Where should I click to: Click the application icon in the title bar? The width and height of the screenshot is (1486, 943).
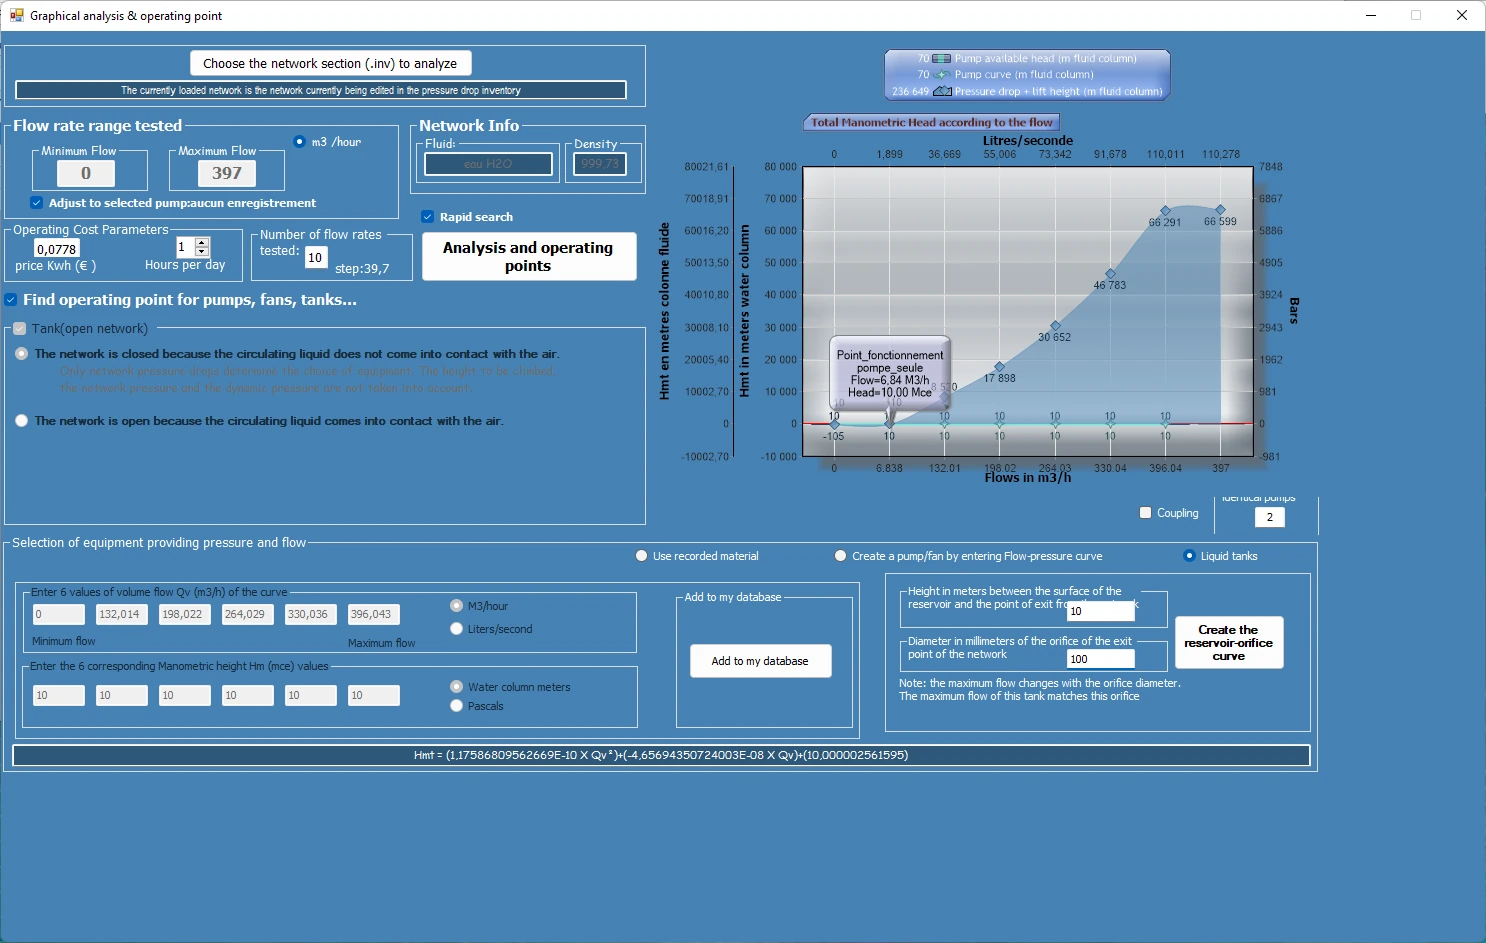pos(16,15)
